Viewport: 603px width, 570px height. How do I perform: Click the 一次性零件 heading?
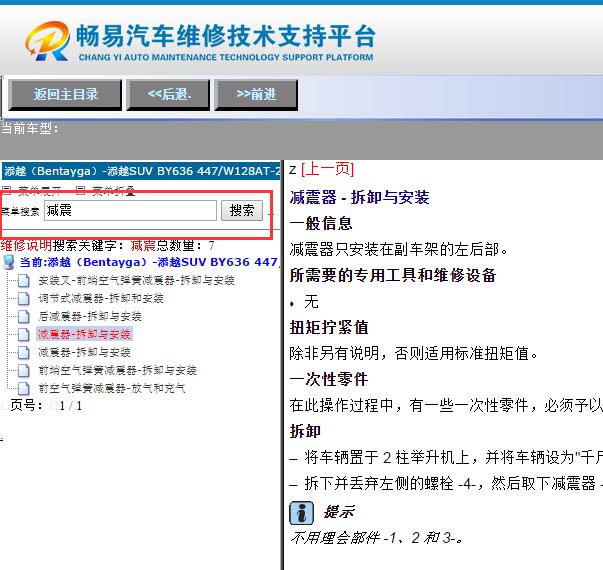pyautogui.click(x=329, y=380)
